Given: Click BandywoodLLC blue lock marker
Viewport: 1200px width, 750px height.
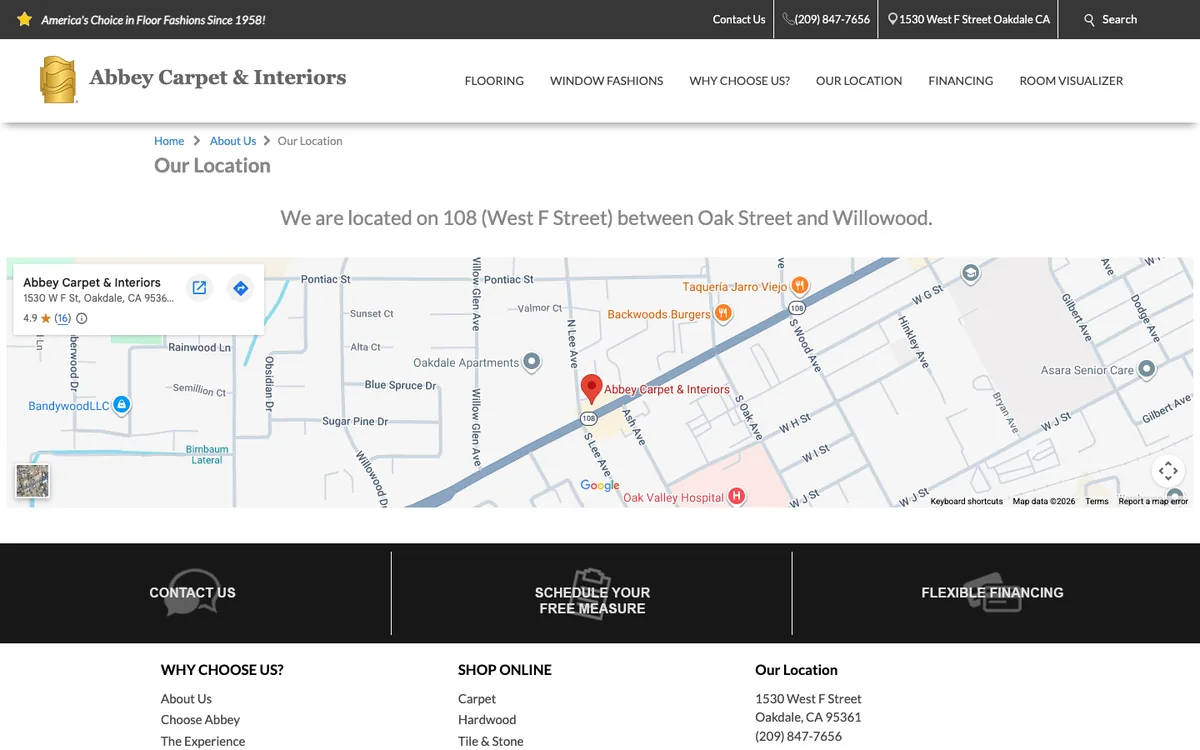Looking at the screenshot, I should (x=121, y=405).
